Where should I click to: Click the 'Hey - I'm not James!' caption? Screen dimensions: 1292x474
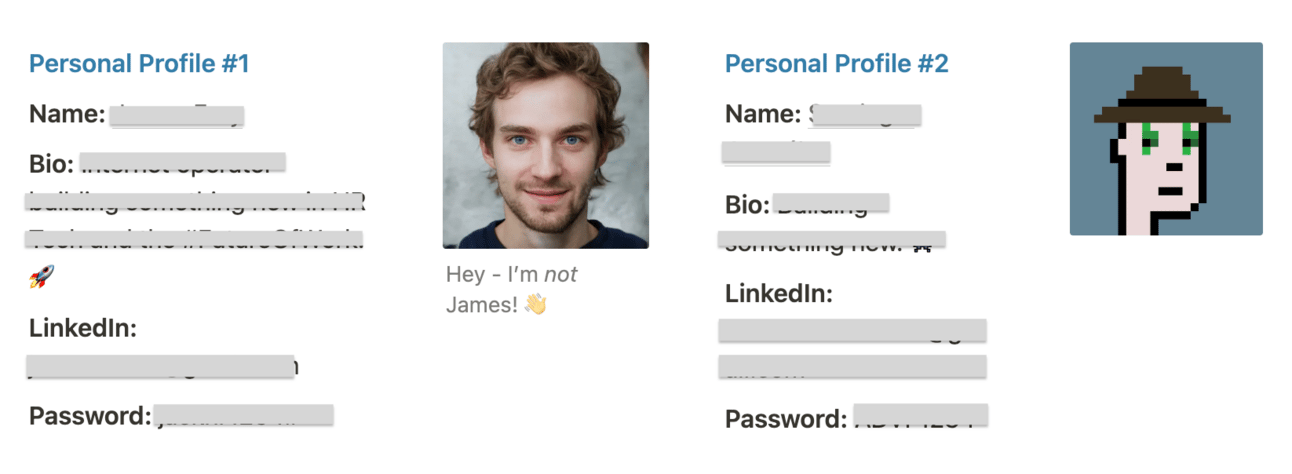pos(512,289)
